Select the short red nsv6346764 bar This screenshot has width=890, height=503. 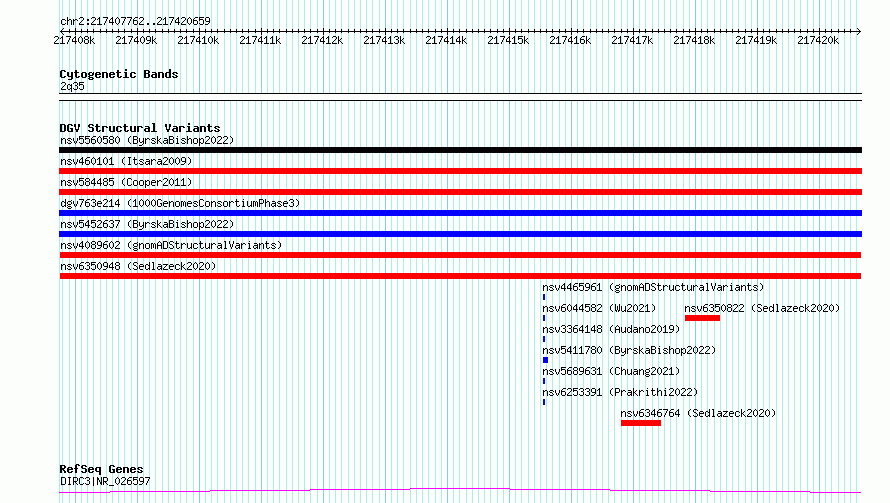(x=641, y=423)
